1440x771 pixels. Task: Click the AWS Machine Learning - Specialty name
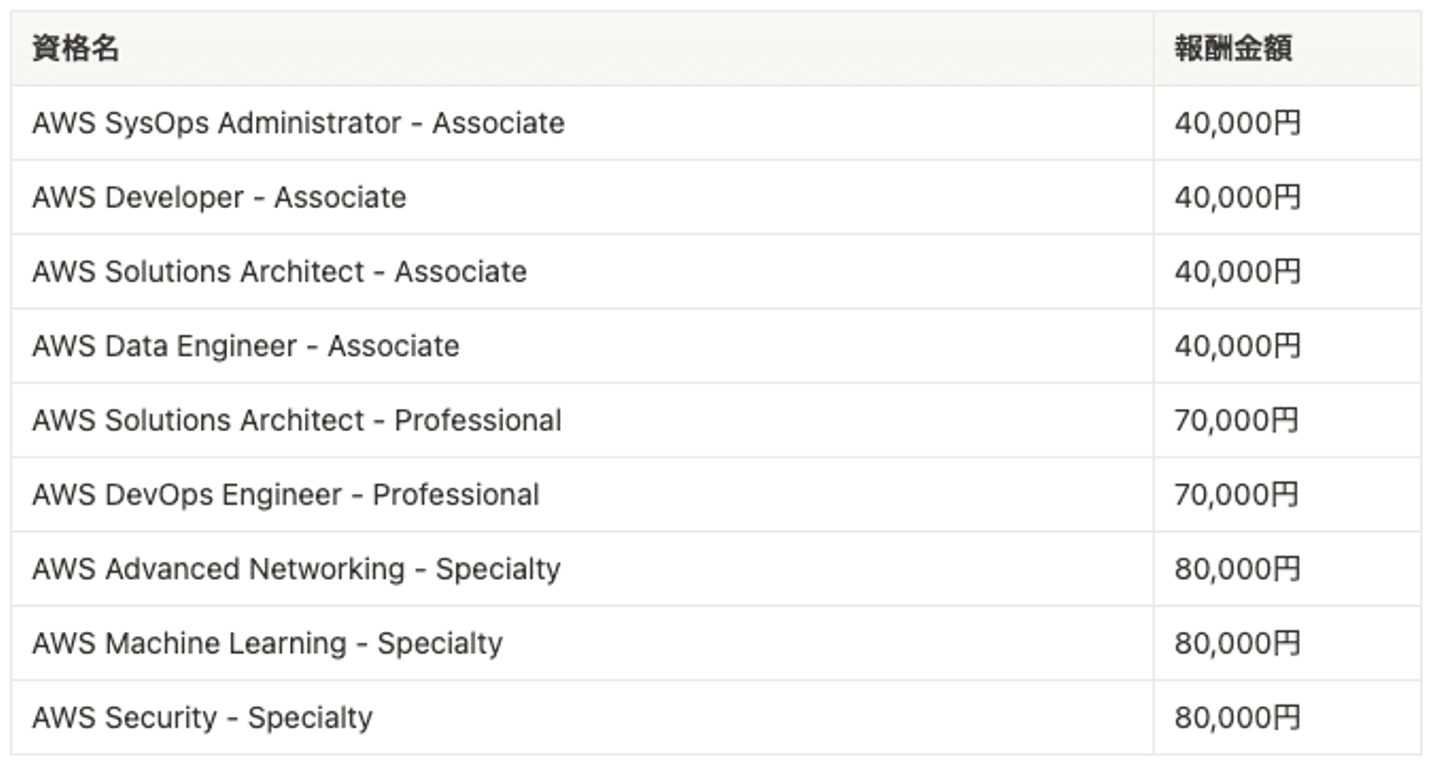coord(267,643)
